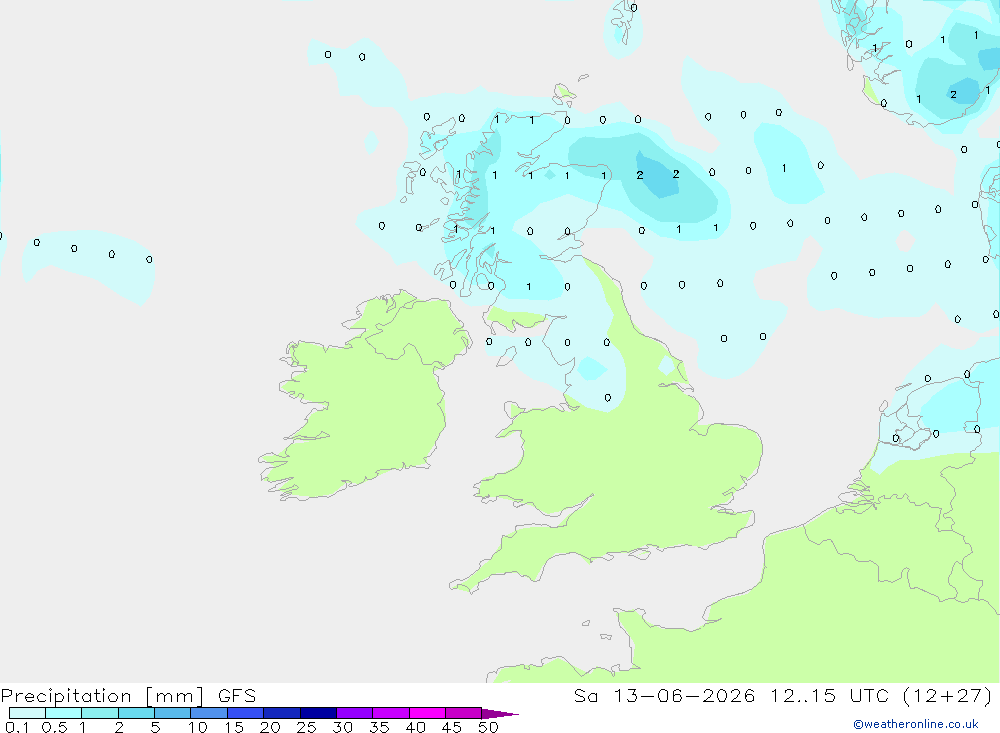
Task: Click the 0.5–1 mm legend color swatch
Action: (x=64, y=713)
